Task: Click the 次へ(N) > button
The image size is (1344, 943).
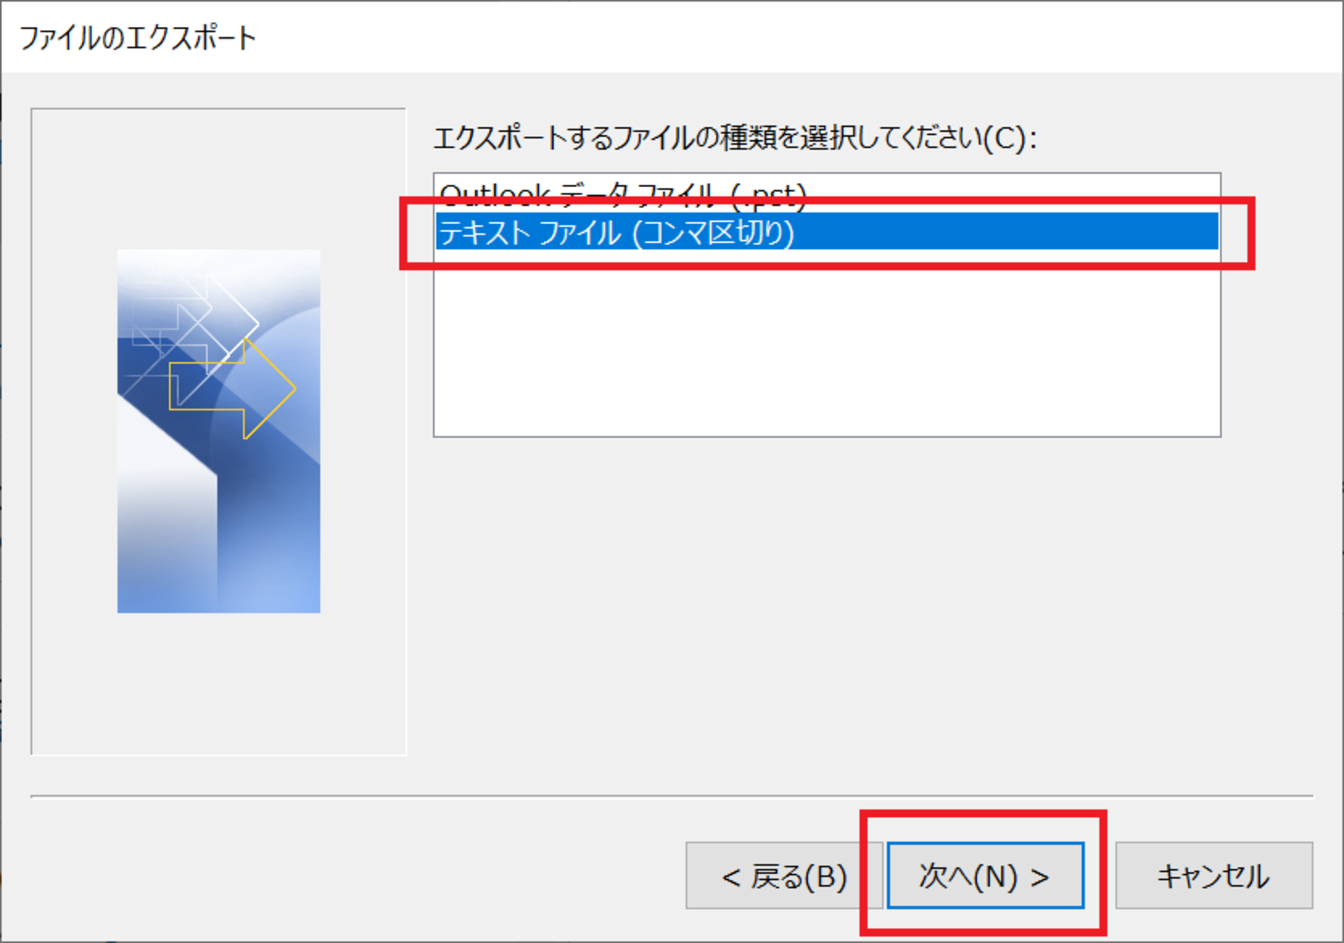Action: coord(985,876)
